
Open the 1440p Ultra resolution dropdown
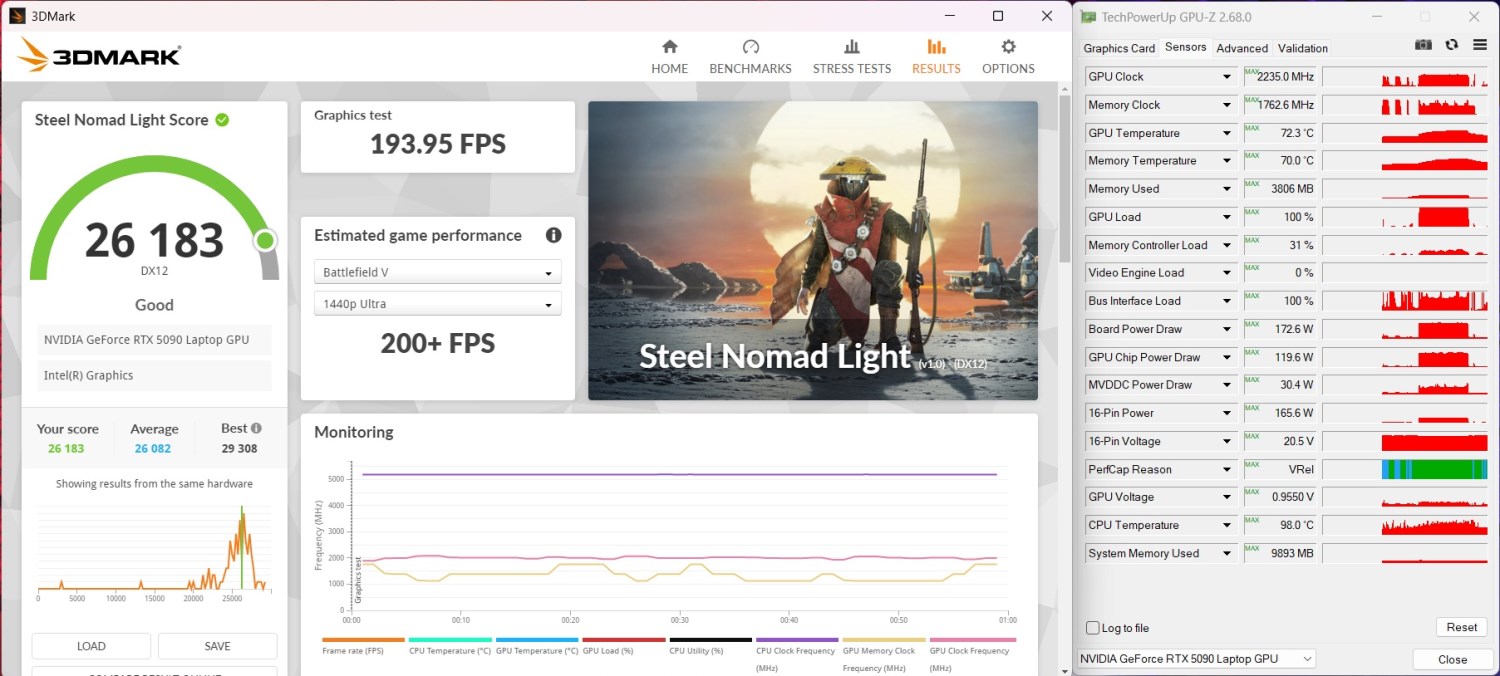coord(437,304)
